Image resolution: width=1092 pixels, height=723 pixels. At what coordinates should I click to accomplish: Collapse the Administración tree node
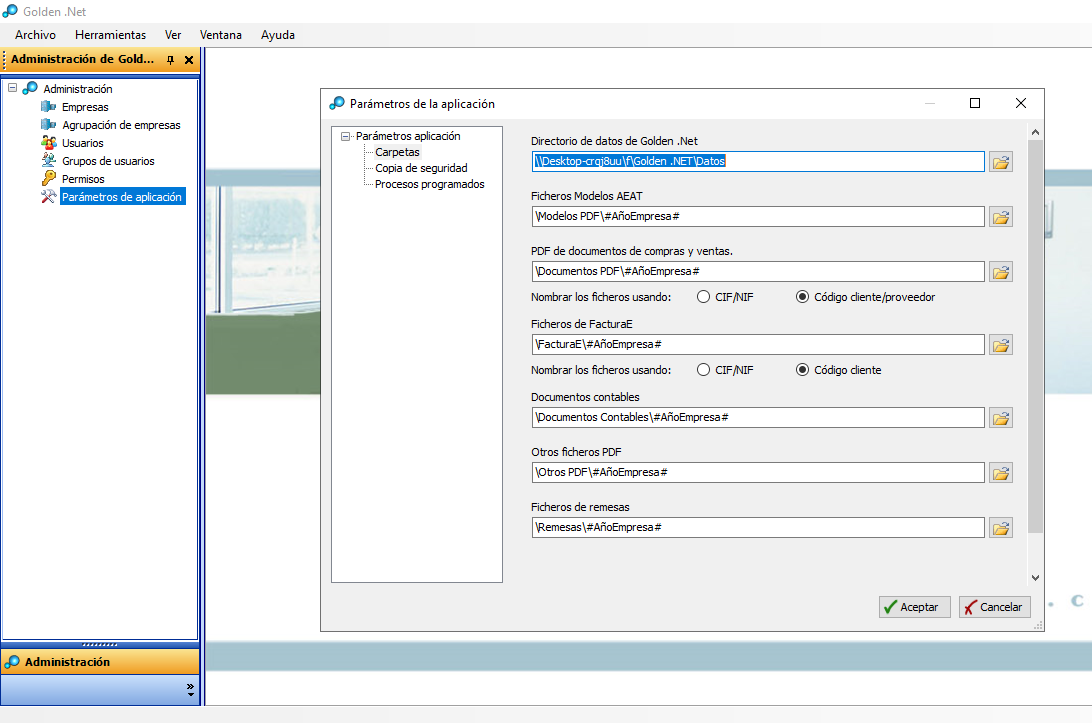(x=12, y=88)
